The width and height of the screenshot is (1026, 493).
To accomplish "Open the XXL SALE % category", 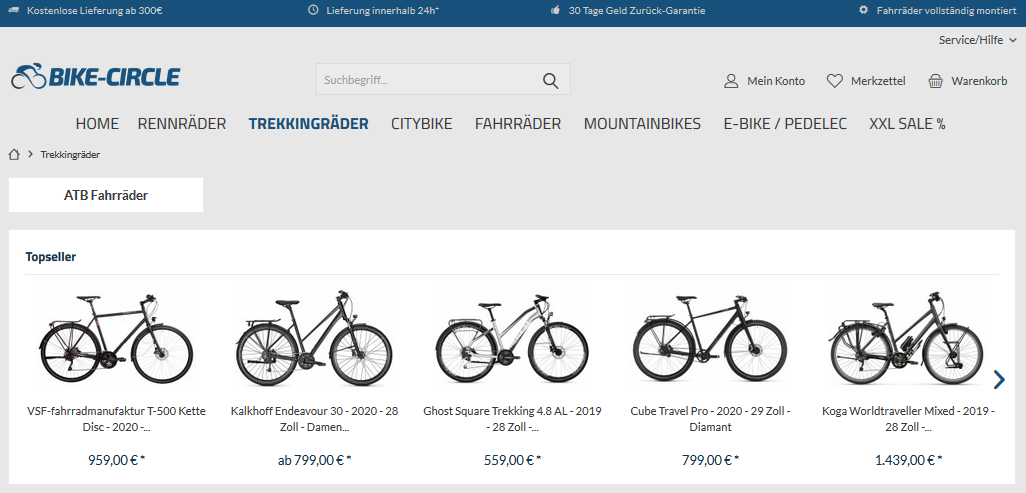I will pos(908,124).
